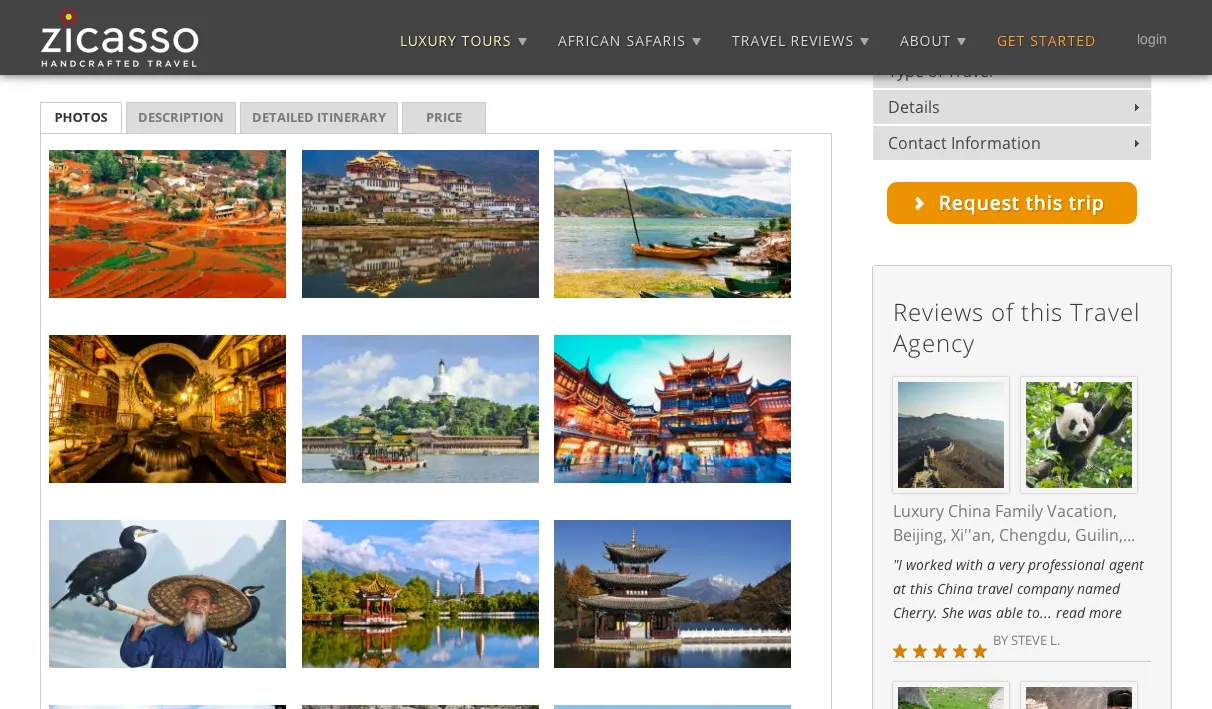Click the read more review link
Image resolution: width=1212 pixels, height=709 pixels.
1089,613
